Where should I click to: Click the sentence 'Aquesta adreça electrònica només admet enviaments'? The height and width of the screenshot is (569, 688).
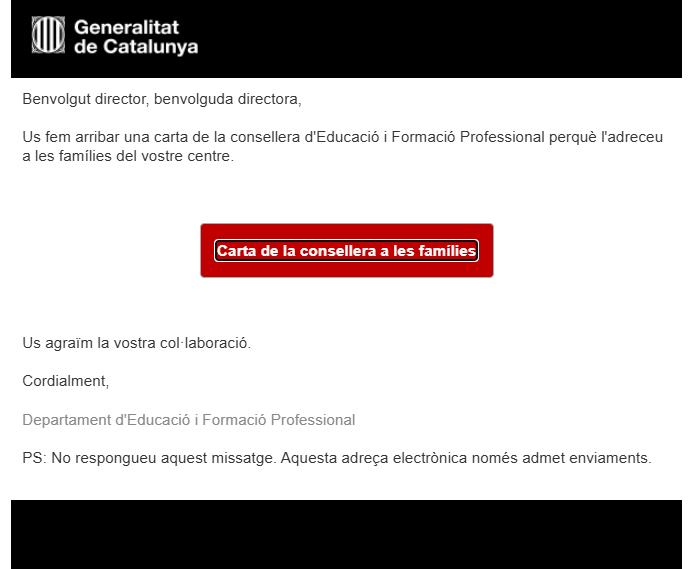pyautogui.click(x=466, y=458)
